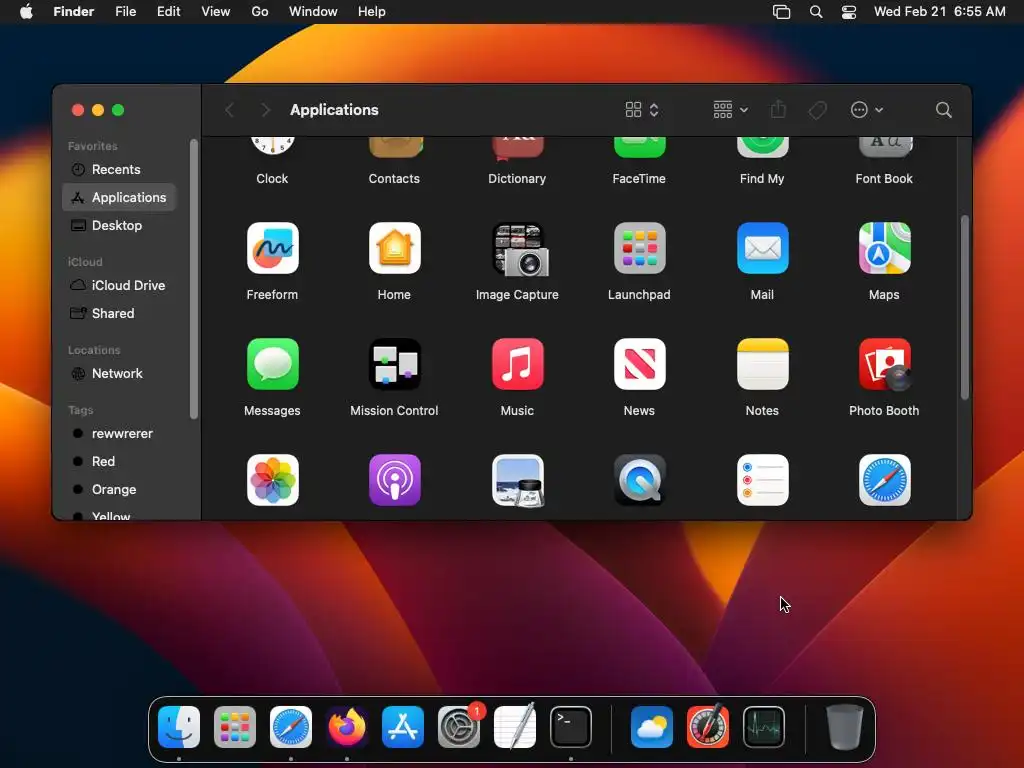Open the Trash in the Dock
Screen dimensions: 1024x768
click(x=845, y=726)
